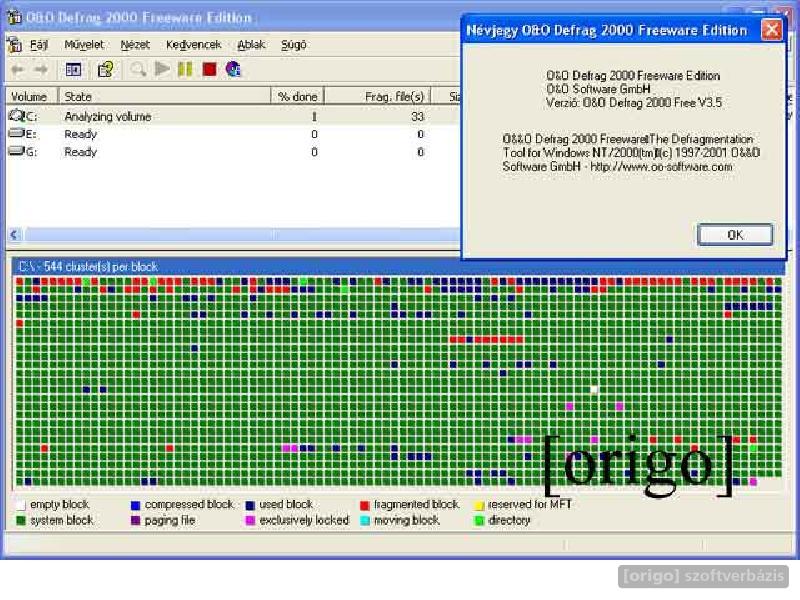This screenshot has height=600, width=800.
Task: Click the blue compressed block legend swatch
Action: [135, 505]
